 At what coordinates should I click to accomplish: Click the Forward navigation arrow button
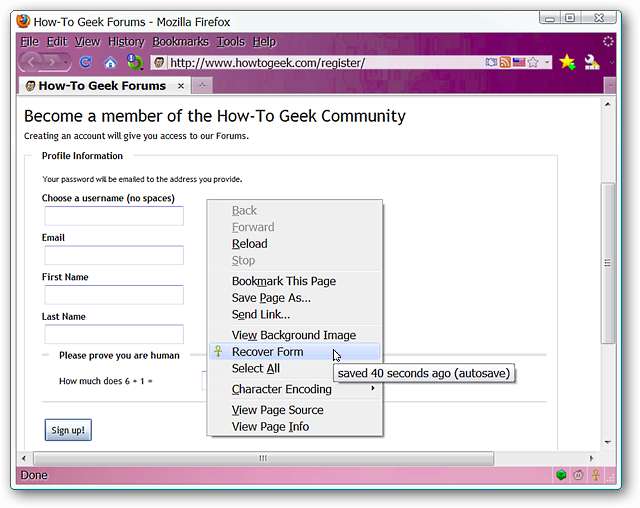coord(52,62)
